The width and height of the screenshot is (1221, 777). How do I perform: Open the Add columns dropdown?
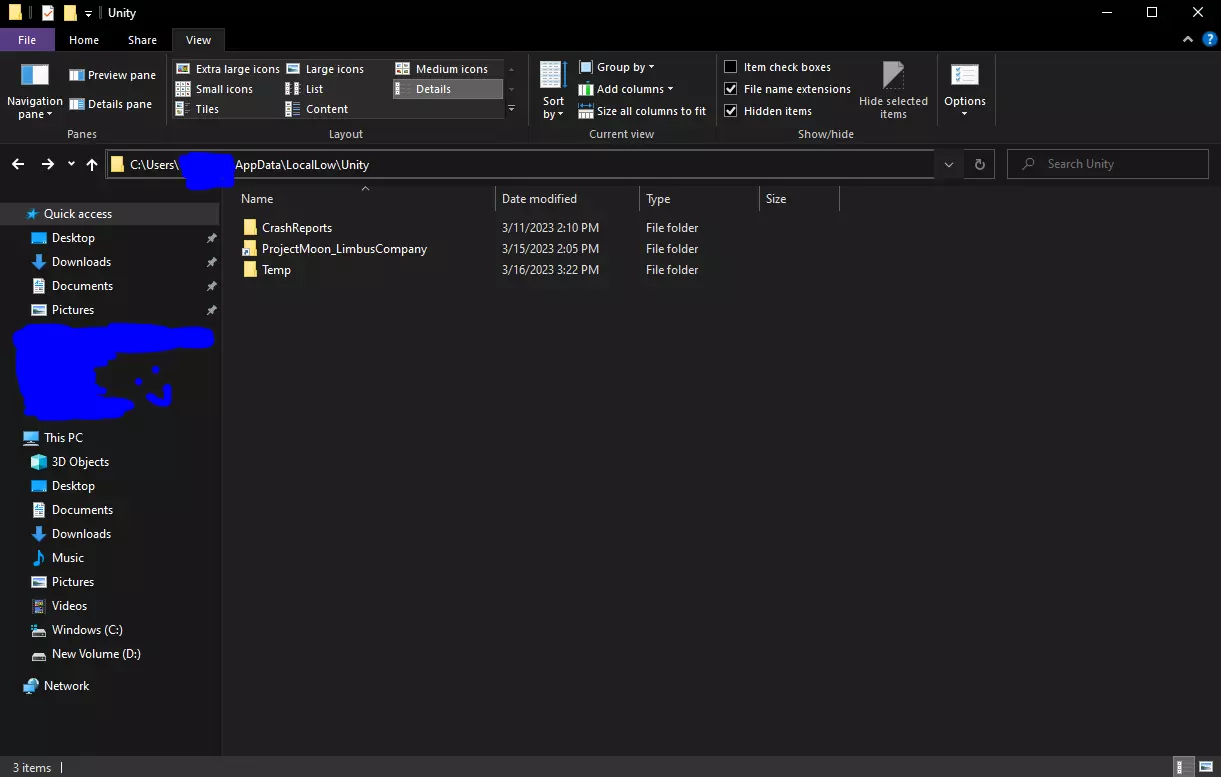[x=626, y=89]
